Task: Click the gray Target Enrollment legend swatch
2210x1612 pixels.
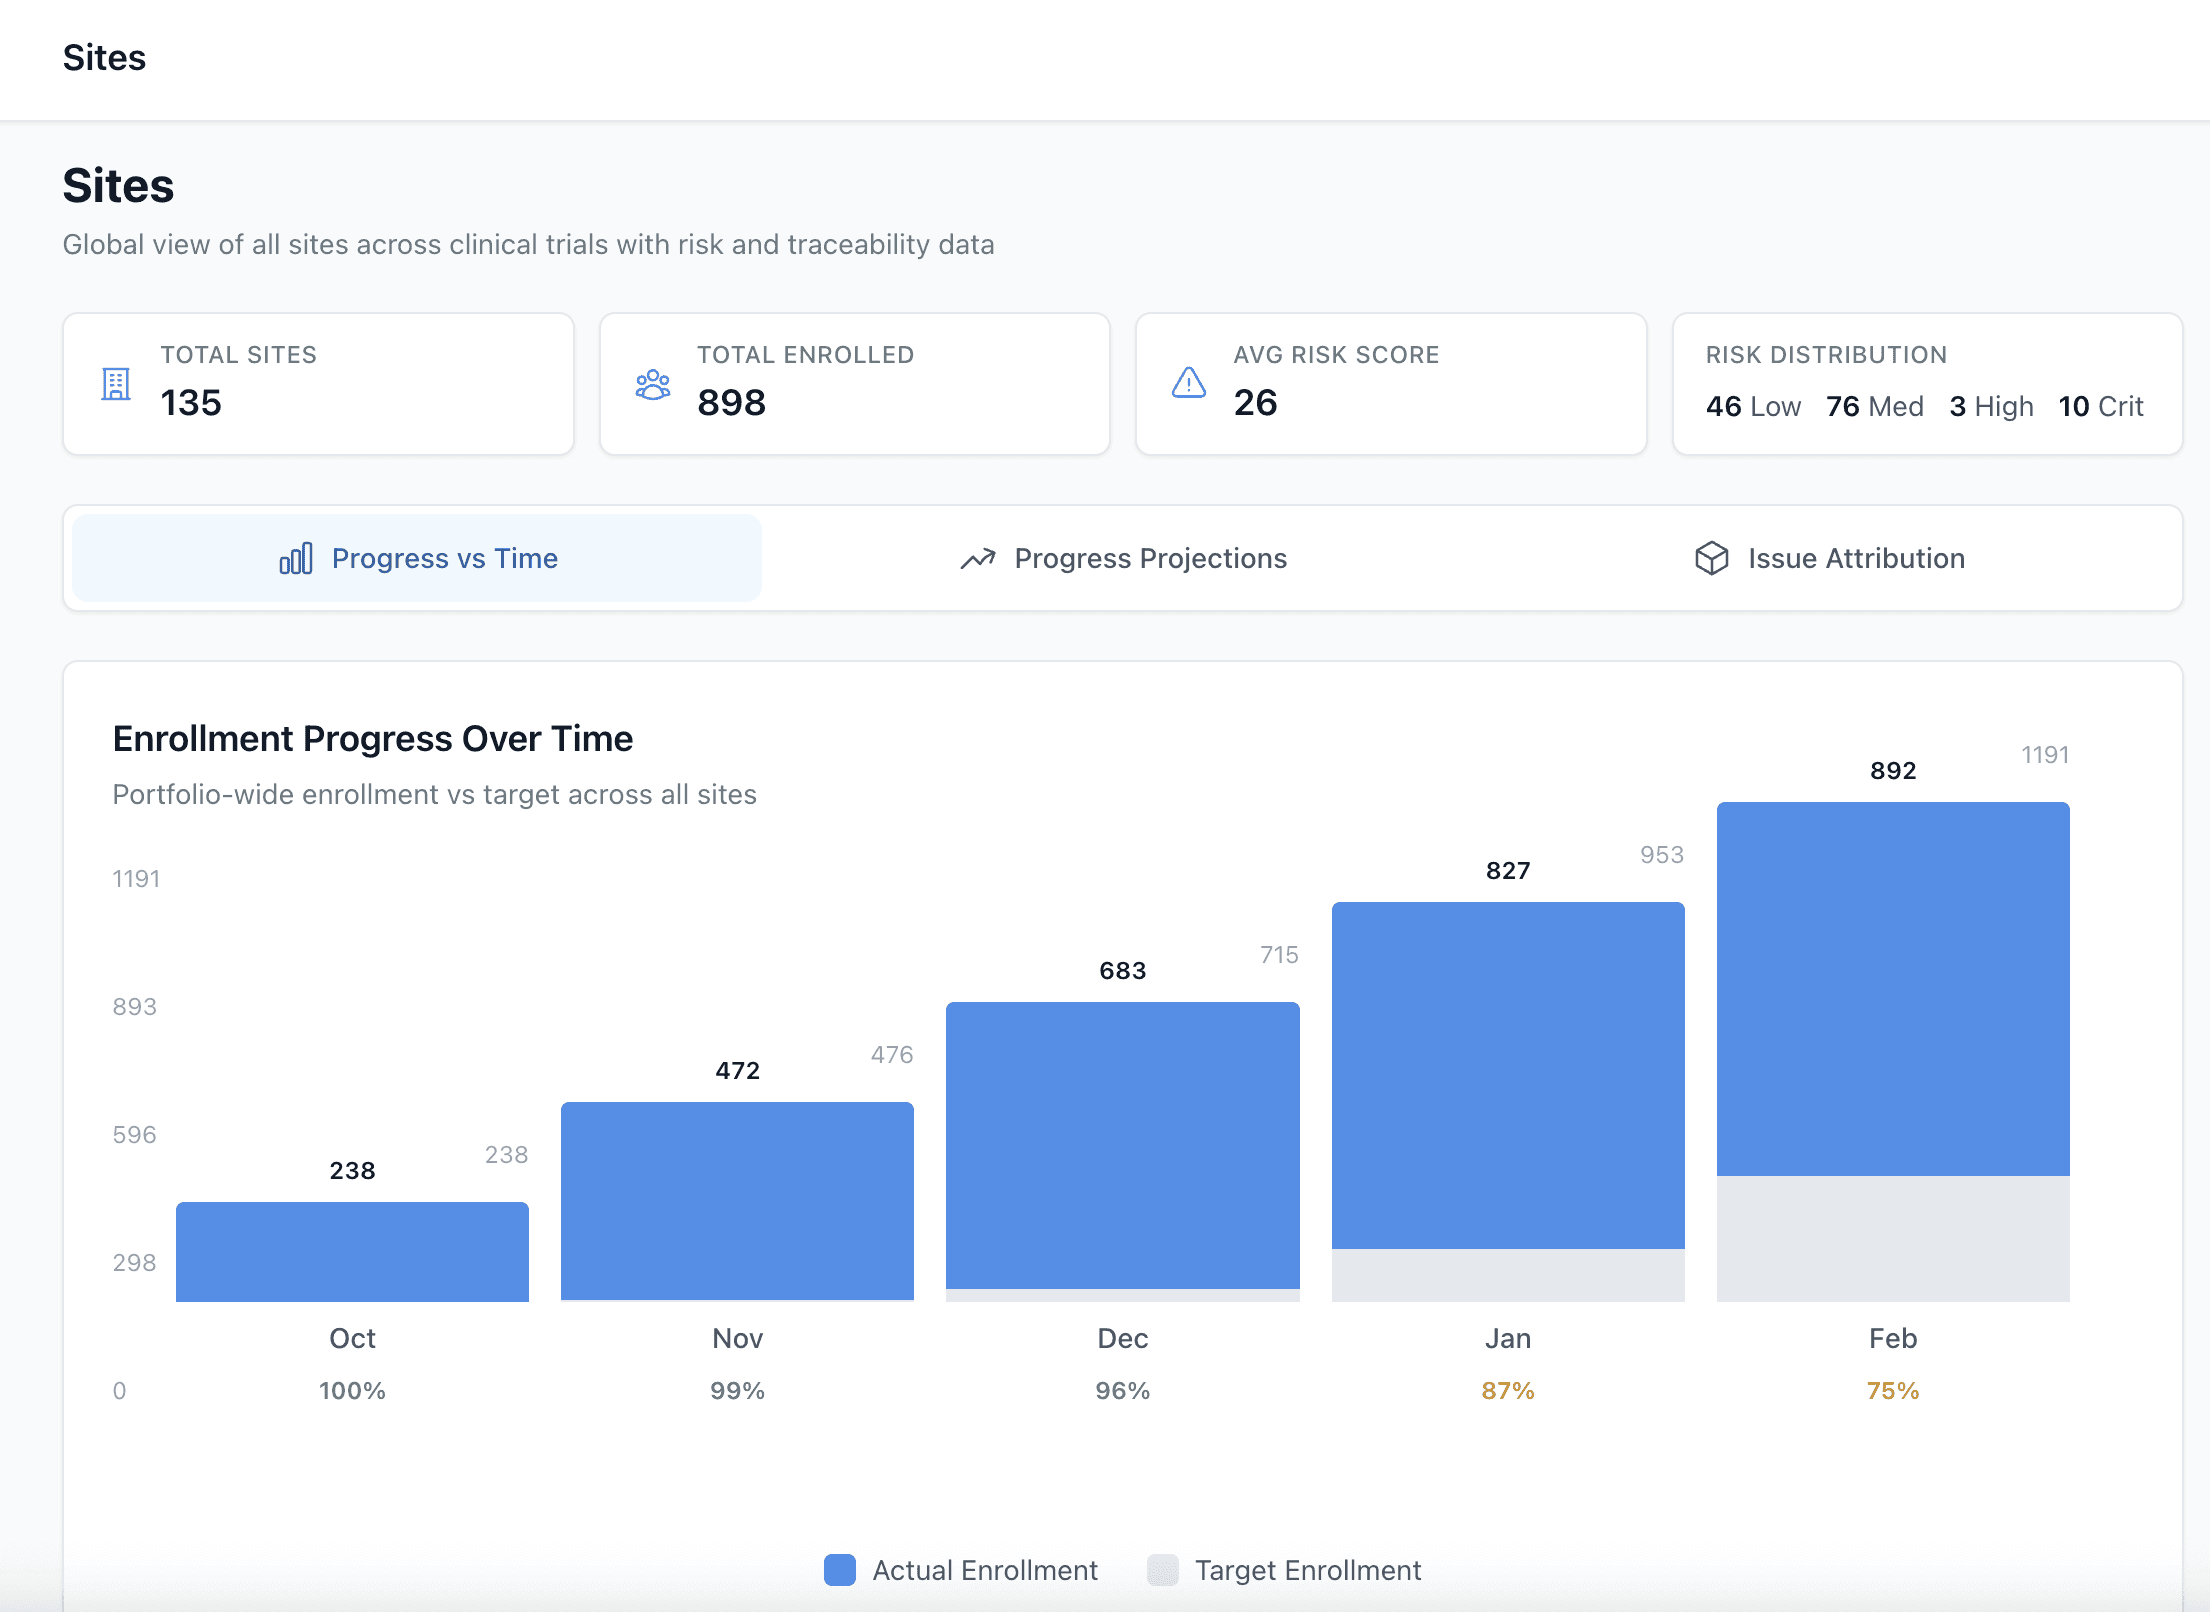Action: [1162, 1570]
